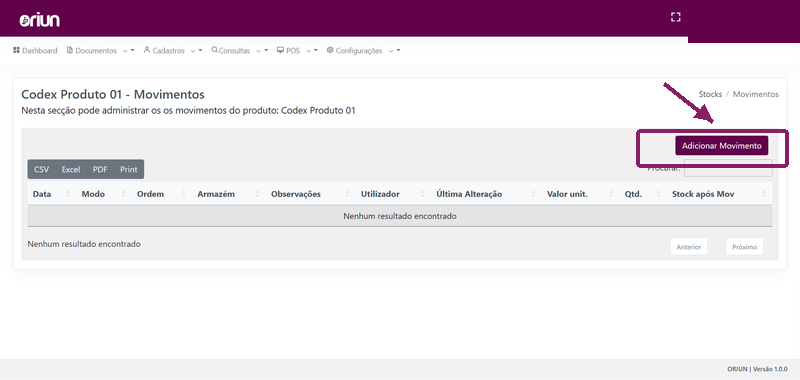The image size is (800, 380).
Task: Export table to Excel
Action: tap(71, 169)
